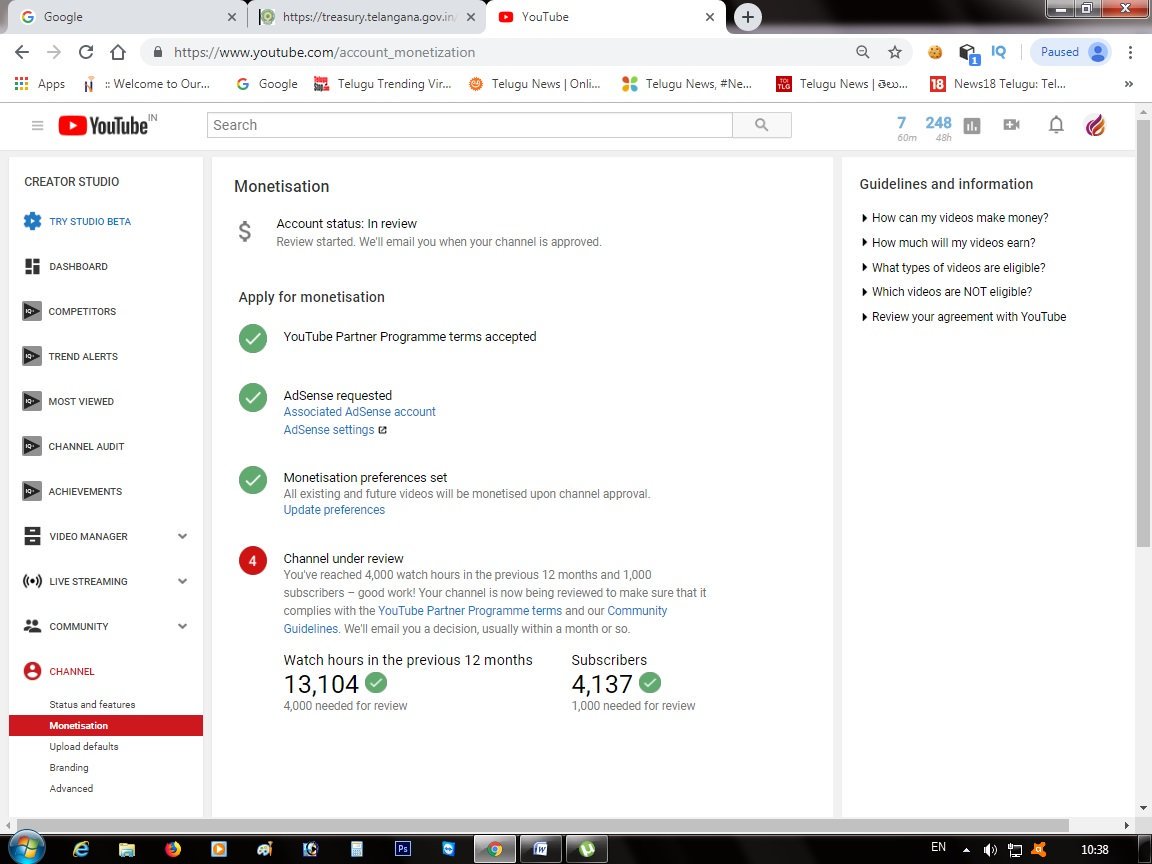
Task: Expand the Community chevron
Action: point(182,626)
